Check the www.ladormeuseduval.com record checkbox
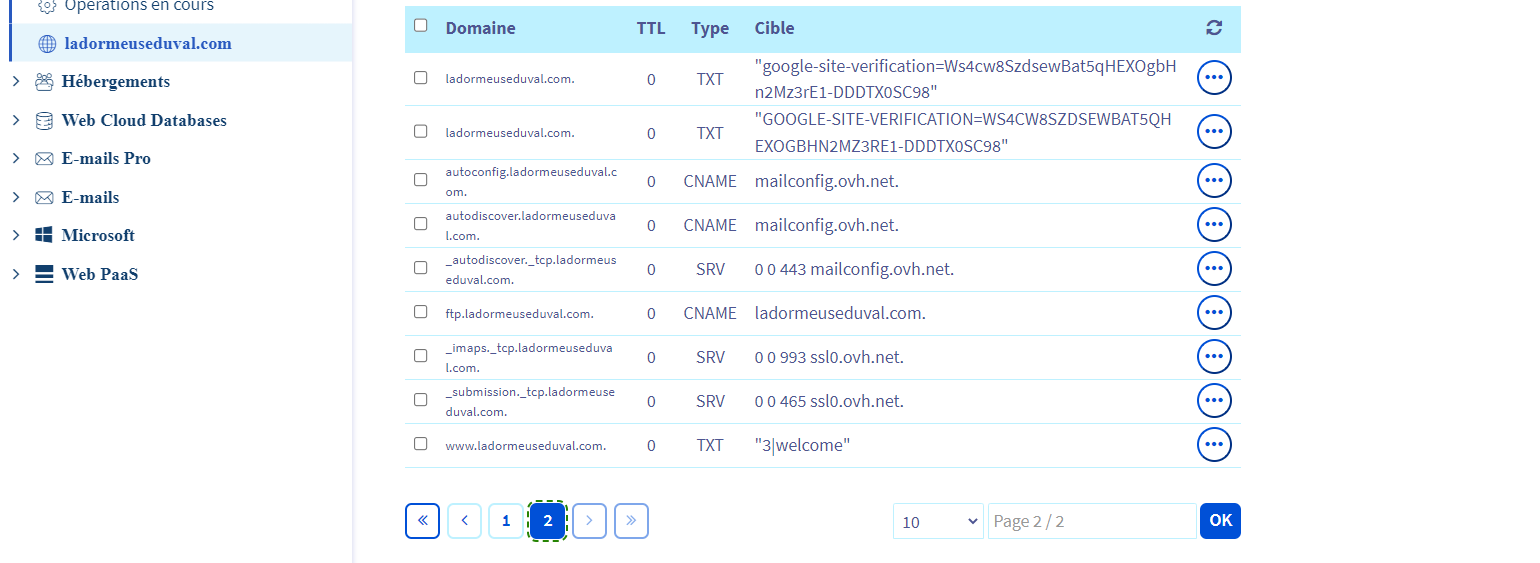Viewport: 1540px width, 563px height. coord(421,444)
